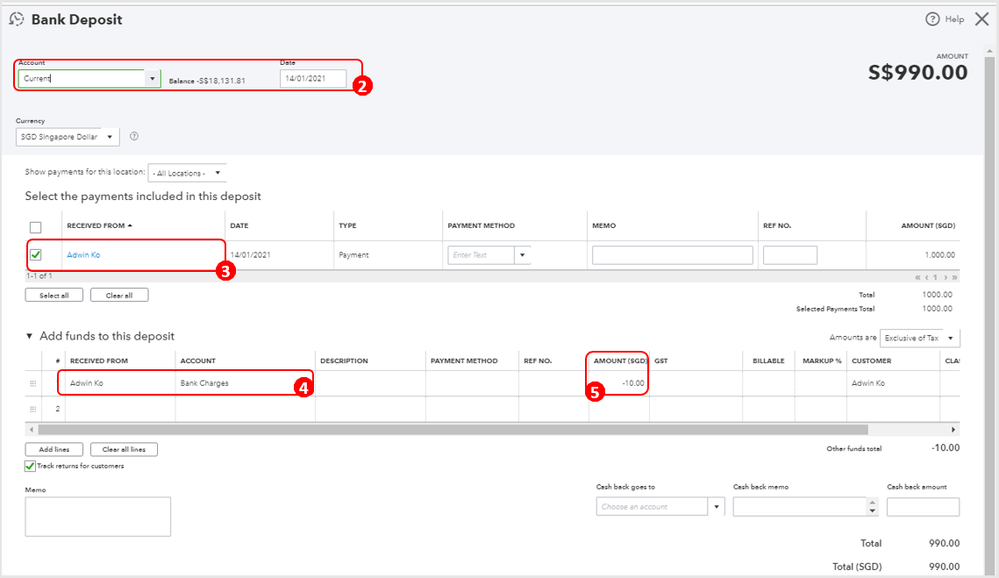Screen dimensions: 999x578
Task: Click the Ref No. field in payment row
Action: tap(790, 255)
